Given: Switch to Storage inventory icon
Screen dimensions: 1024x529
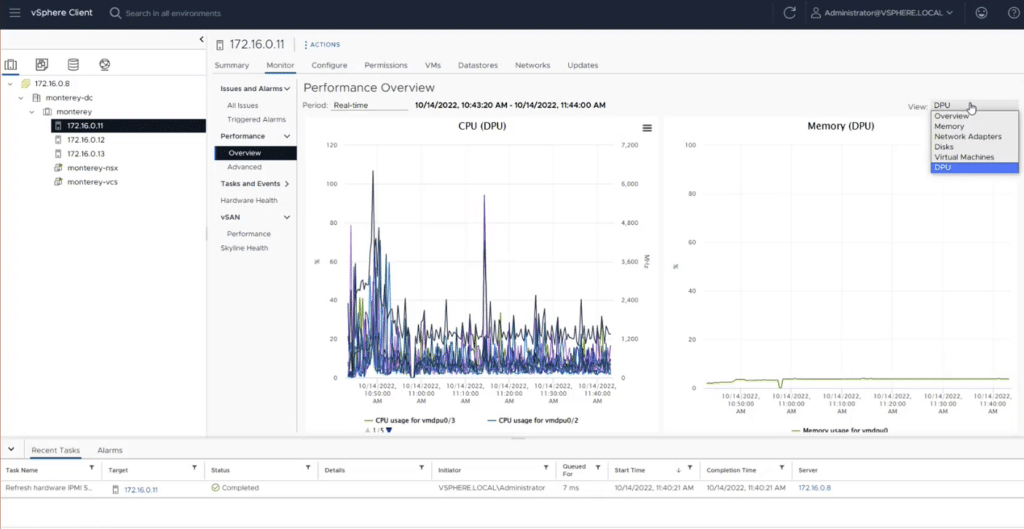Looking at the screenshot, I should click(73, 65).
